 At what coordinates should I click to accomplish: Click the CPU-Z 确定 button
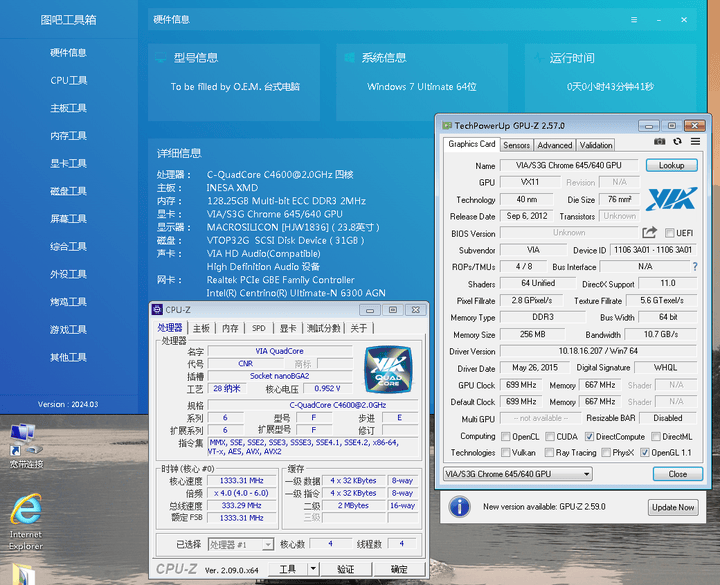coord(399,569)
